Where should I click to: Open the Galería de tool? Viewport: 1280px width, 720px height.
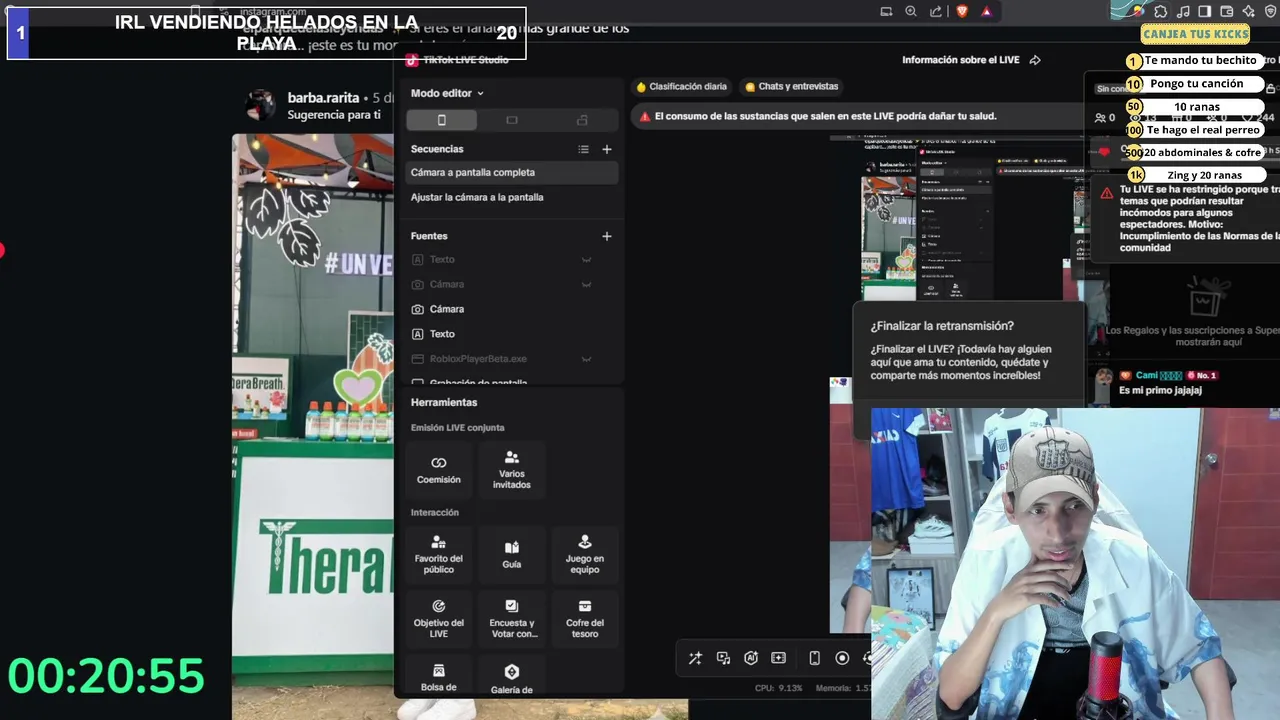[x=511, y=679]
